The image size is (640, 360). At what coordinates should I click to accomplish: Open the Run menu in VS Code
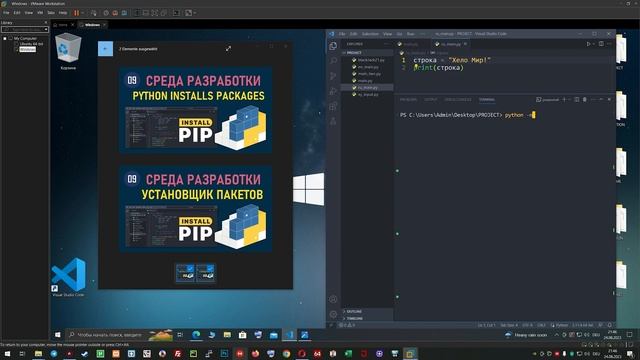(410, 34)
